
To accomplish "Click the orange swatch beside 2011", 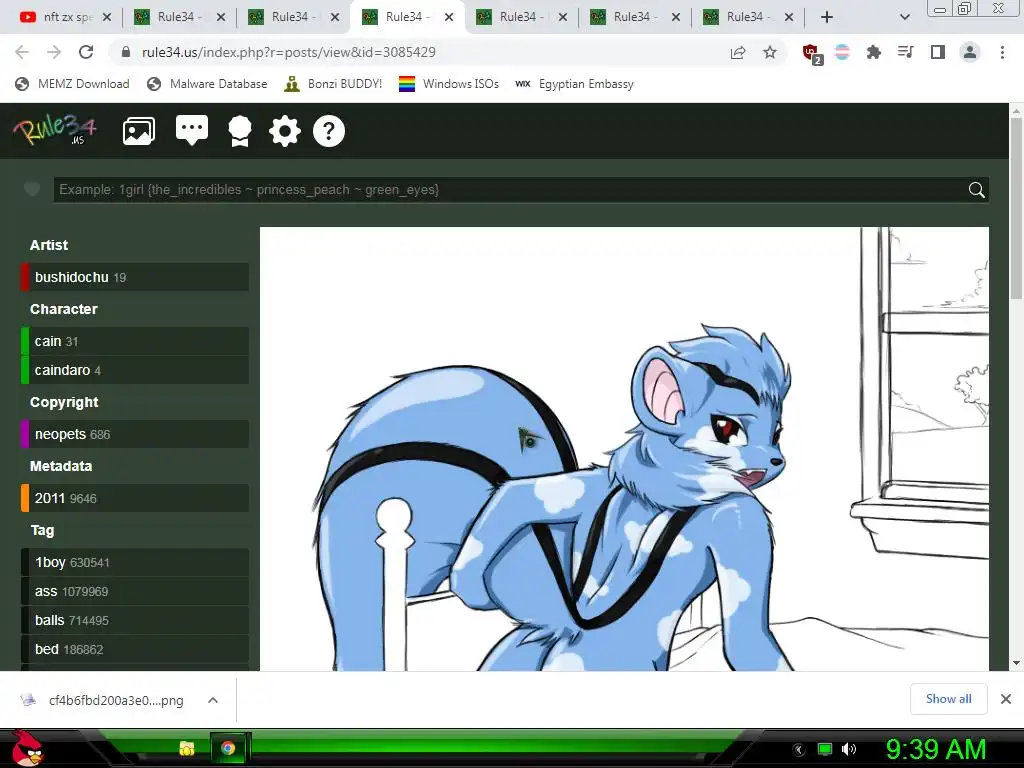I will tap(25, 498).
